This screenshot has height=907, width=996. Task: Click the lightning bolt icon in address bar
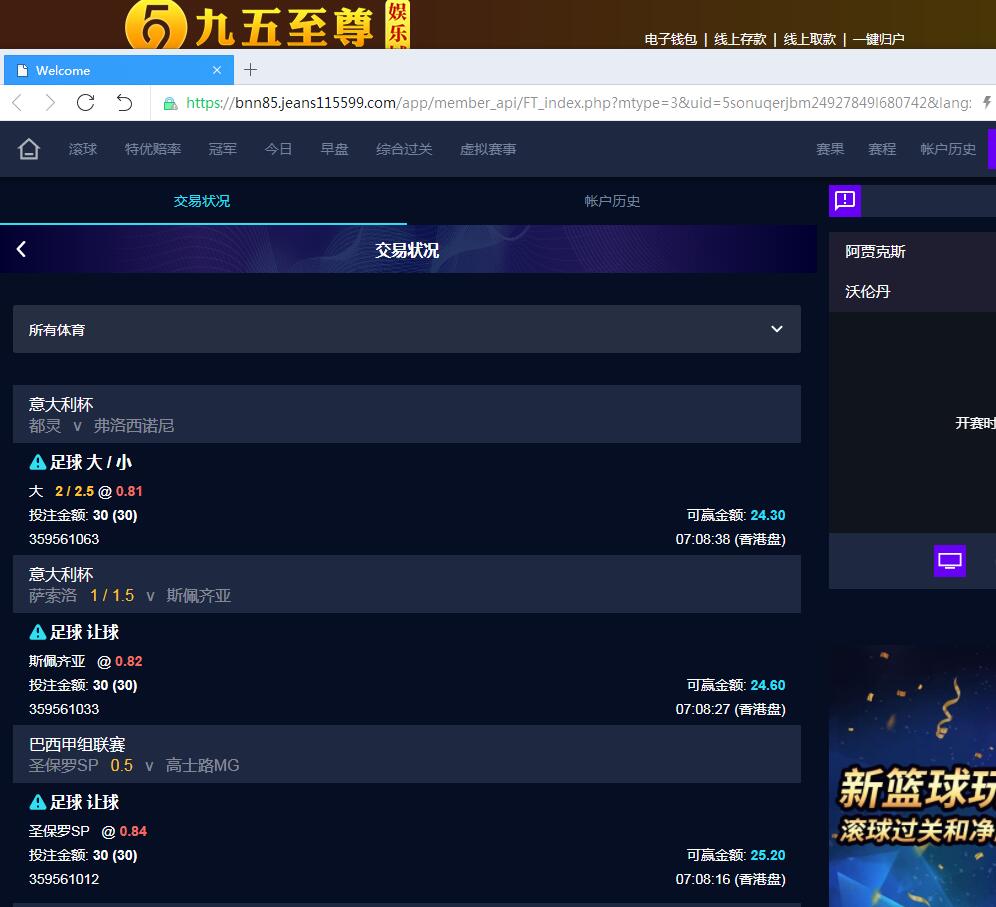coord(986,102)
